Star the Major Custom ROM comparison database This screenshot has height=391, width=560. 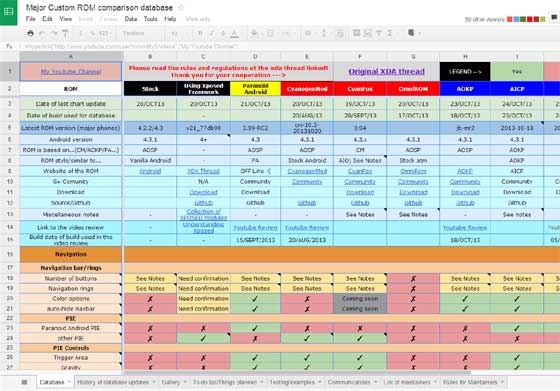pyautogui.click(x=181, y=7)
